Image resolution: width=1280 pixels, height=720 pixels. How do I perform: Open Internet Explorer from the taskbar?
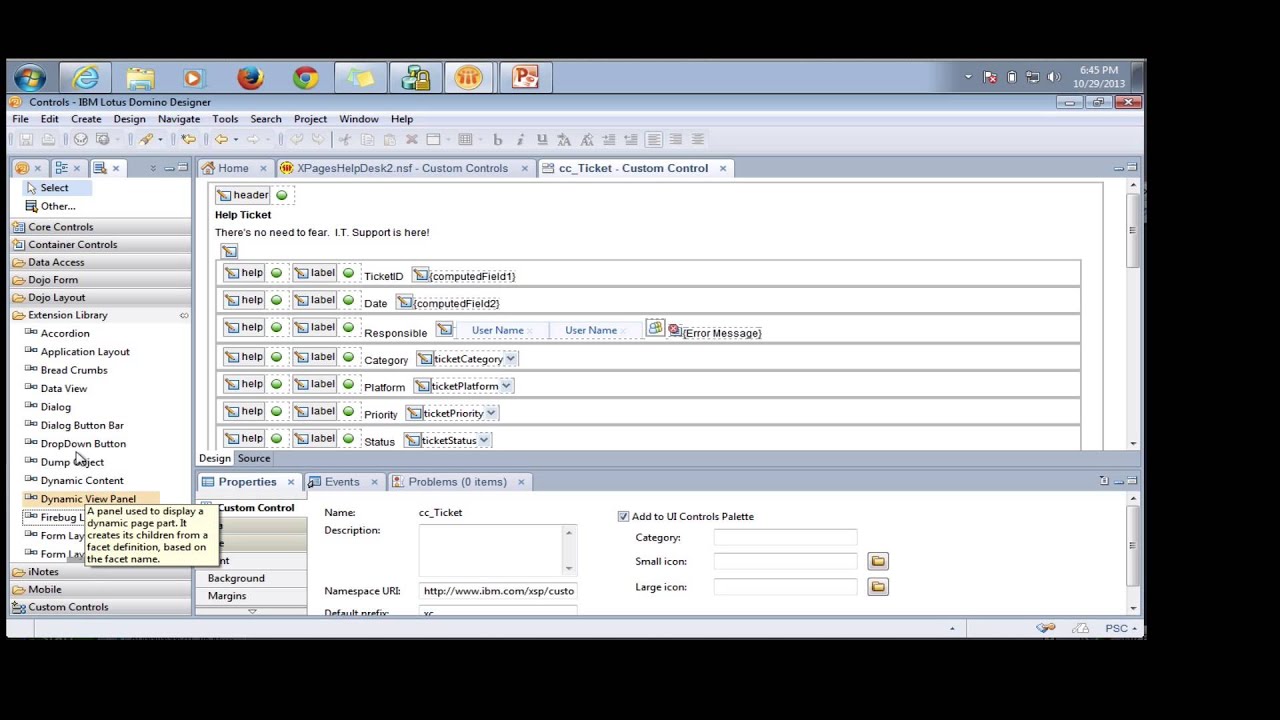[86, 78]
